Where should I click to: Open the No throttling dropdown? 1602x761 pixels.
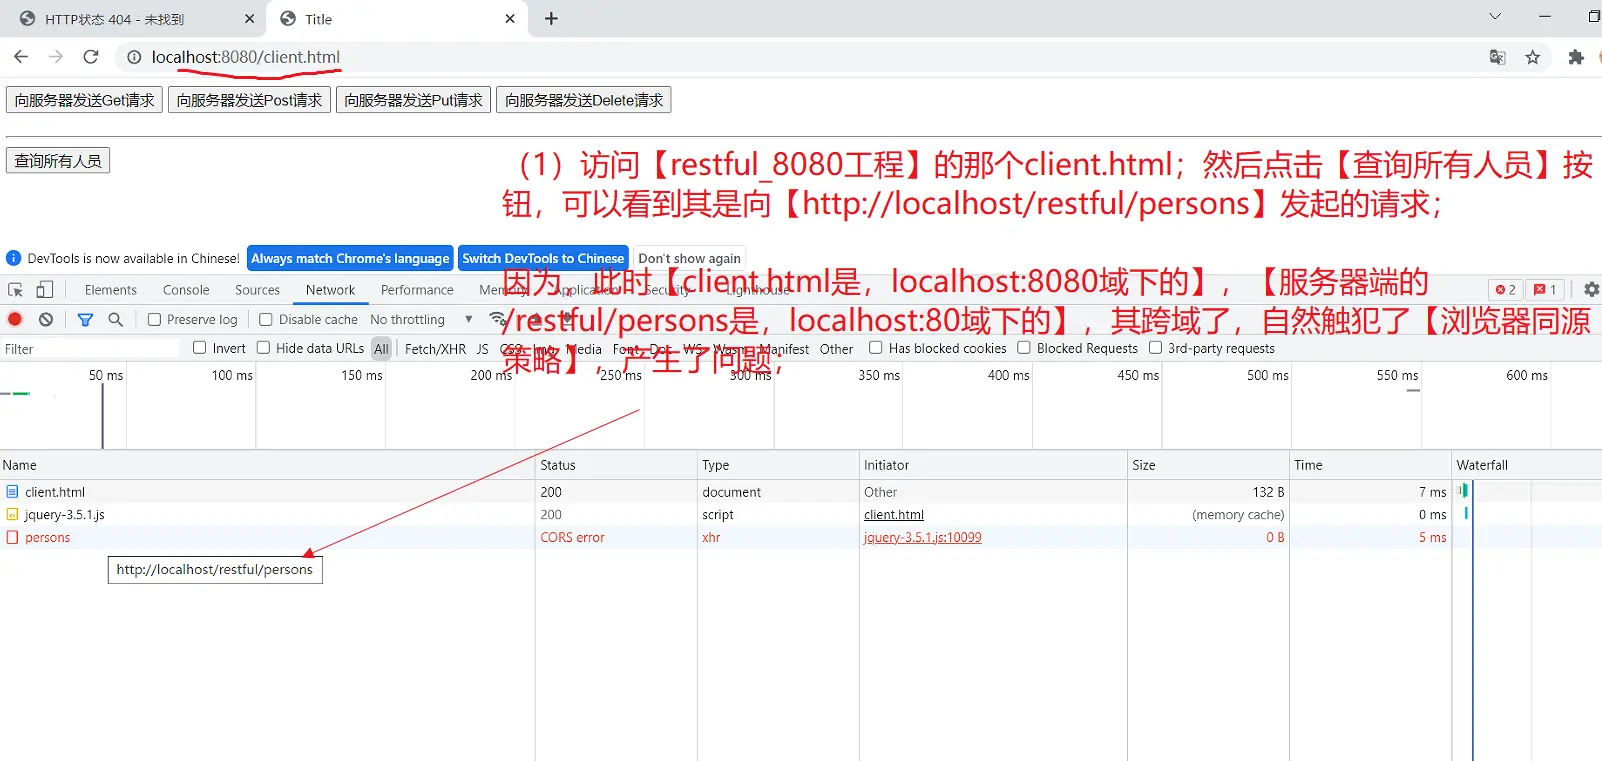(420, 320)
